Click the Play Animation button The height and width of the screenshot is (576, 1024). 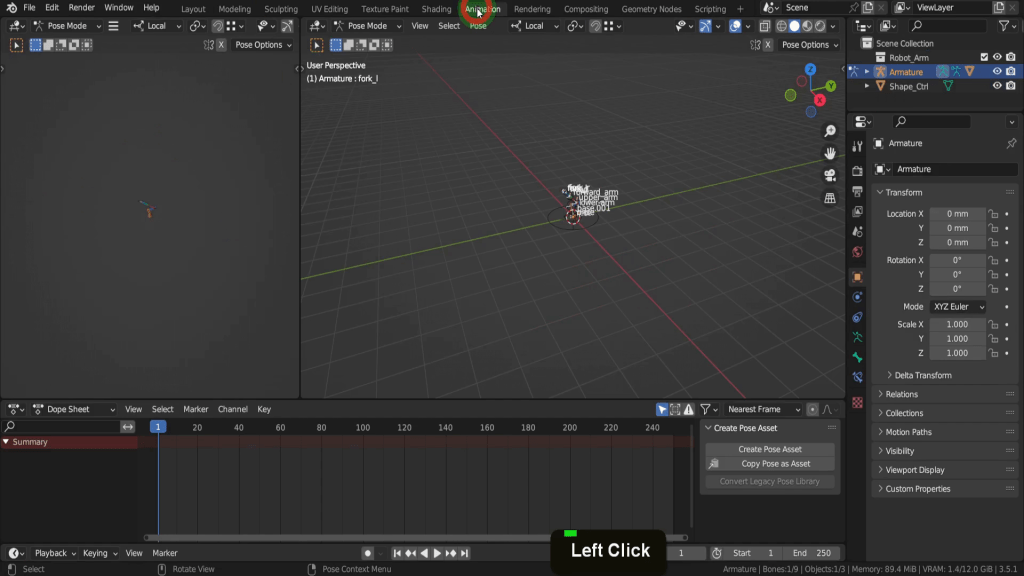[x=437, y=553]
